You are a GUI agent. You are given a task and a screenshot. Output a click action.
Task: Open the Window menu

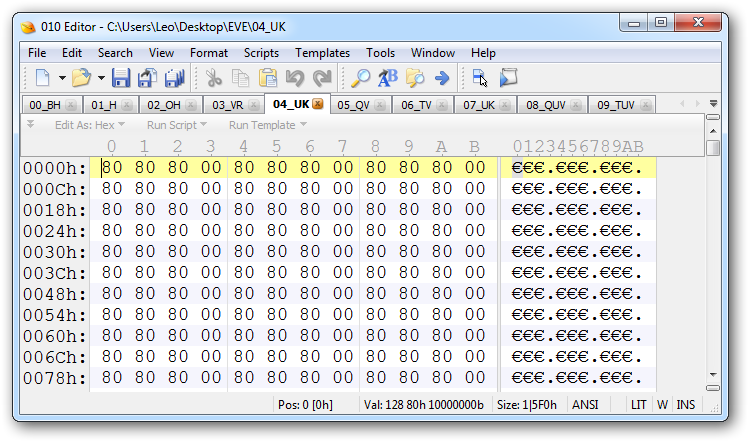pyautogui.click(x=433, y=53)
